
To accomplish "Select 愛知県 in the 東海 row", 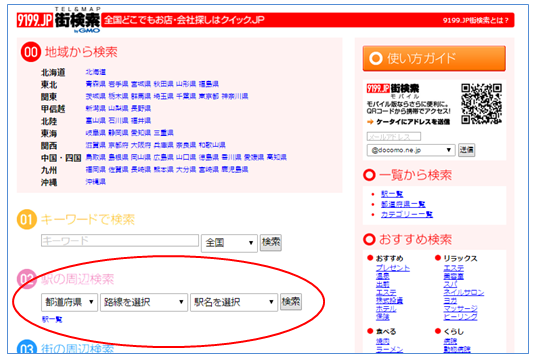I will tap(141, 133).
